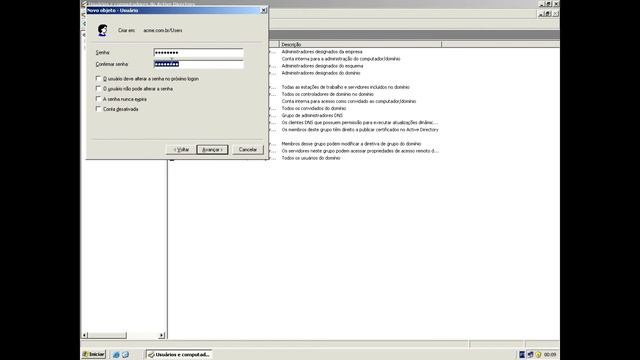Viewport: 640px width, 360px height.
Task: Select 'Grupo de administradores DNS' row
Action: click(312, 116)
